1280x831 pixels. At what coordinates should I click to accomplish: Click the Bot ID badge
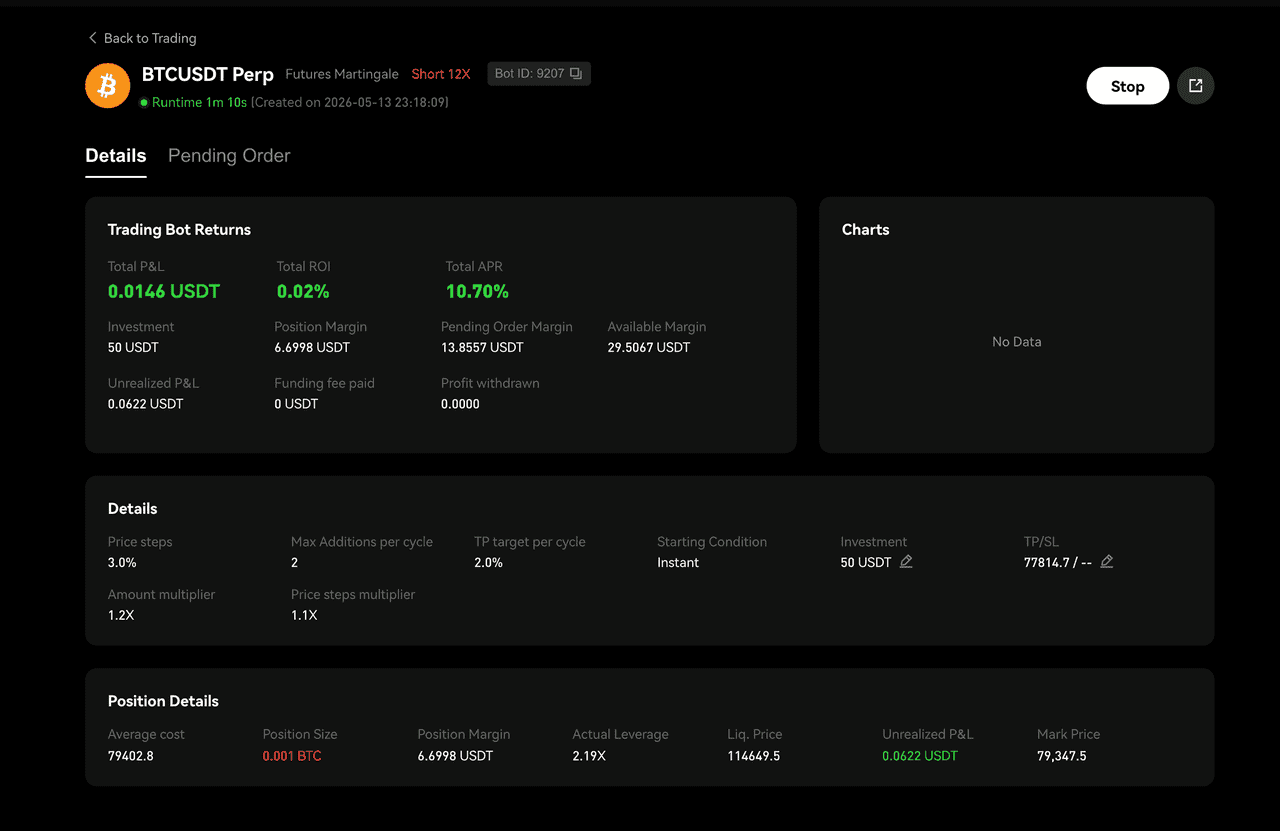pos(539,74)
